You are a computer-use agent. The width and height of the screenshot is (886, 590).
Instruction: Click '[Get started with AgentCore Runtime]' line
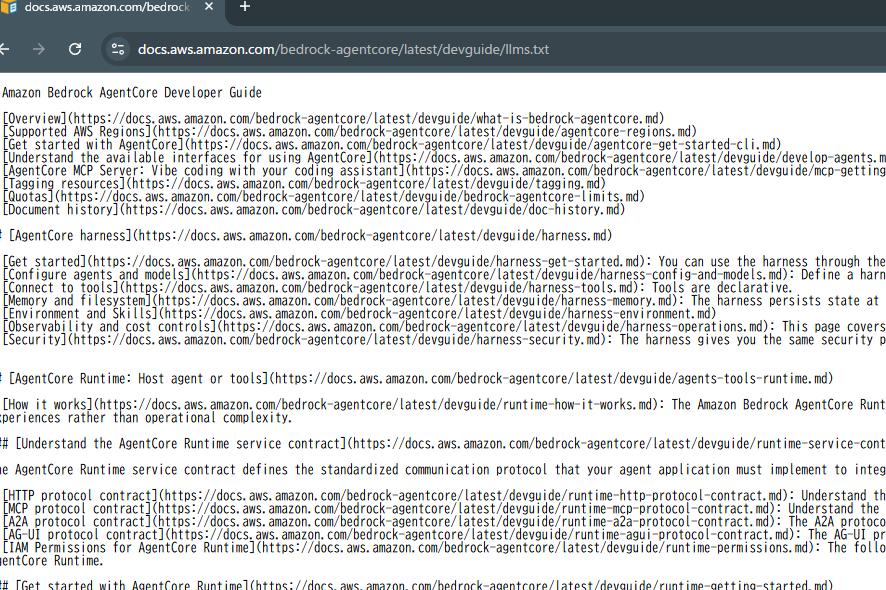coord(417,585)
